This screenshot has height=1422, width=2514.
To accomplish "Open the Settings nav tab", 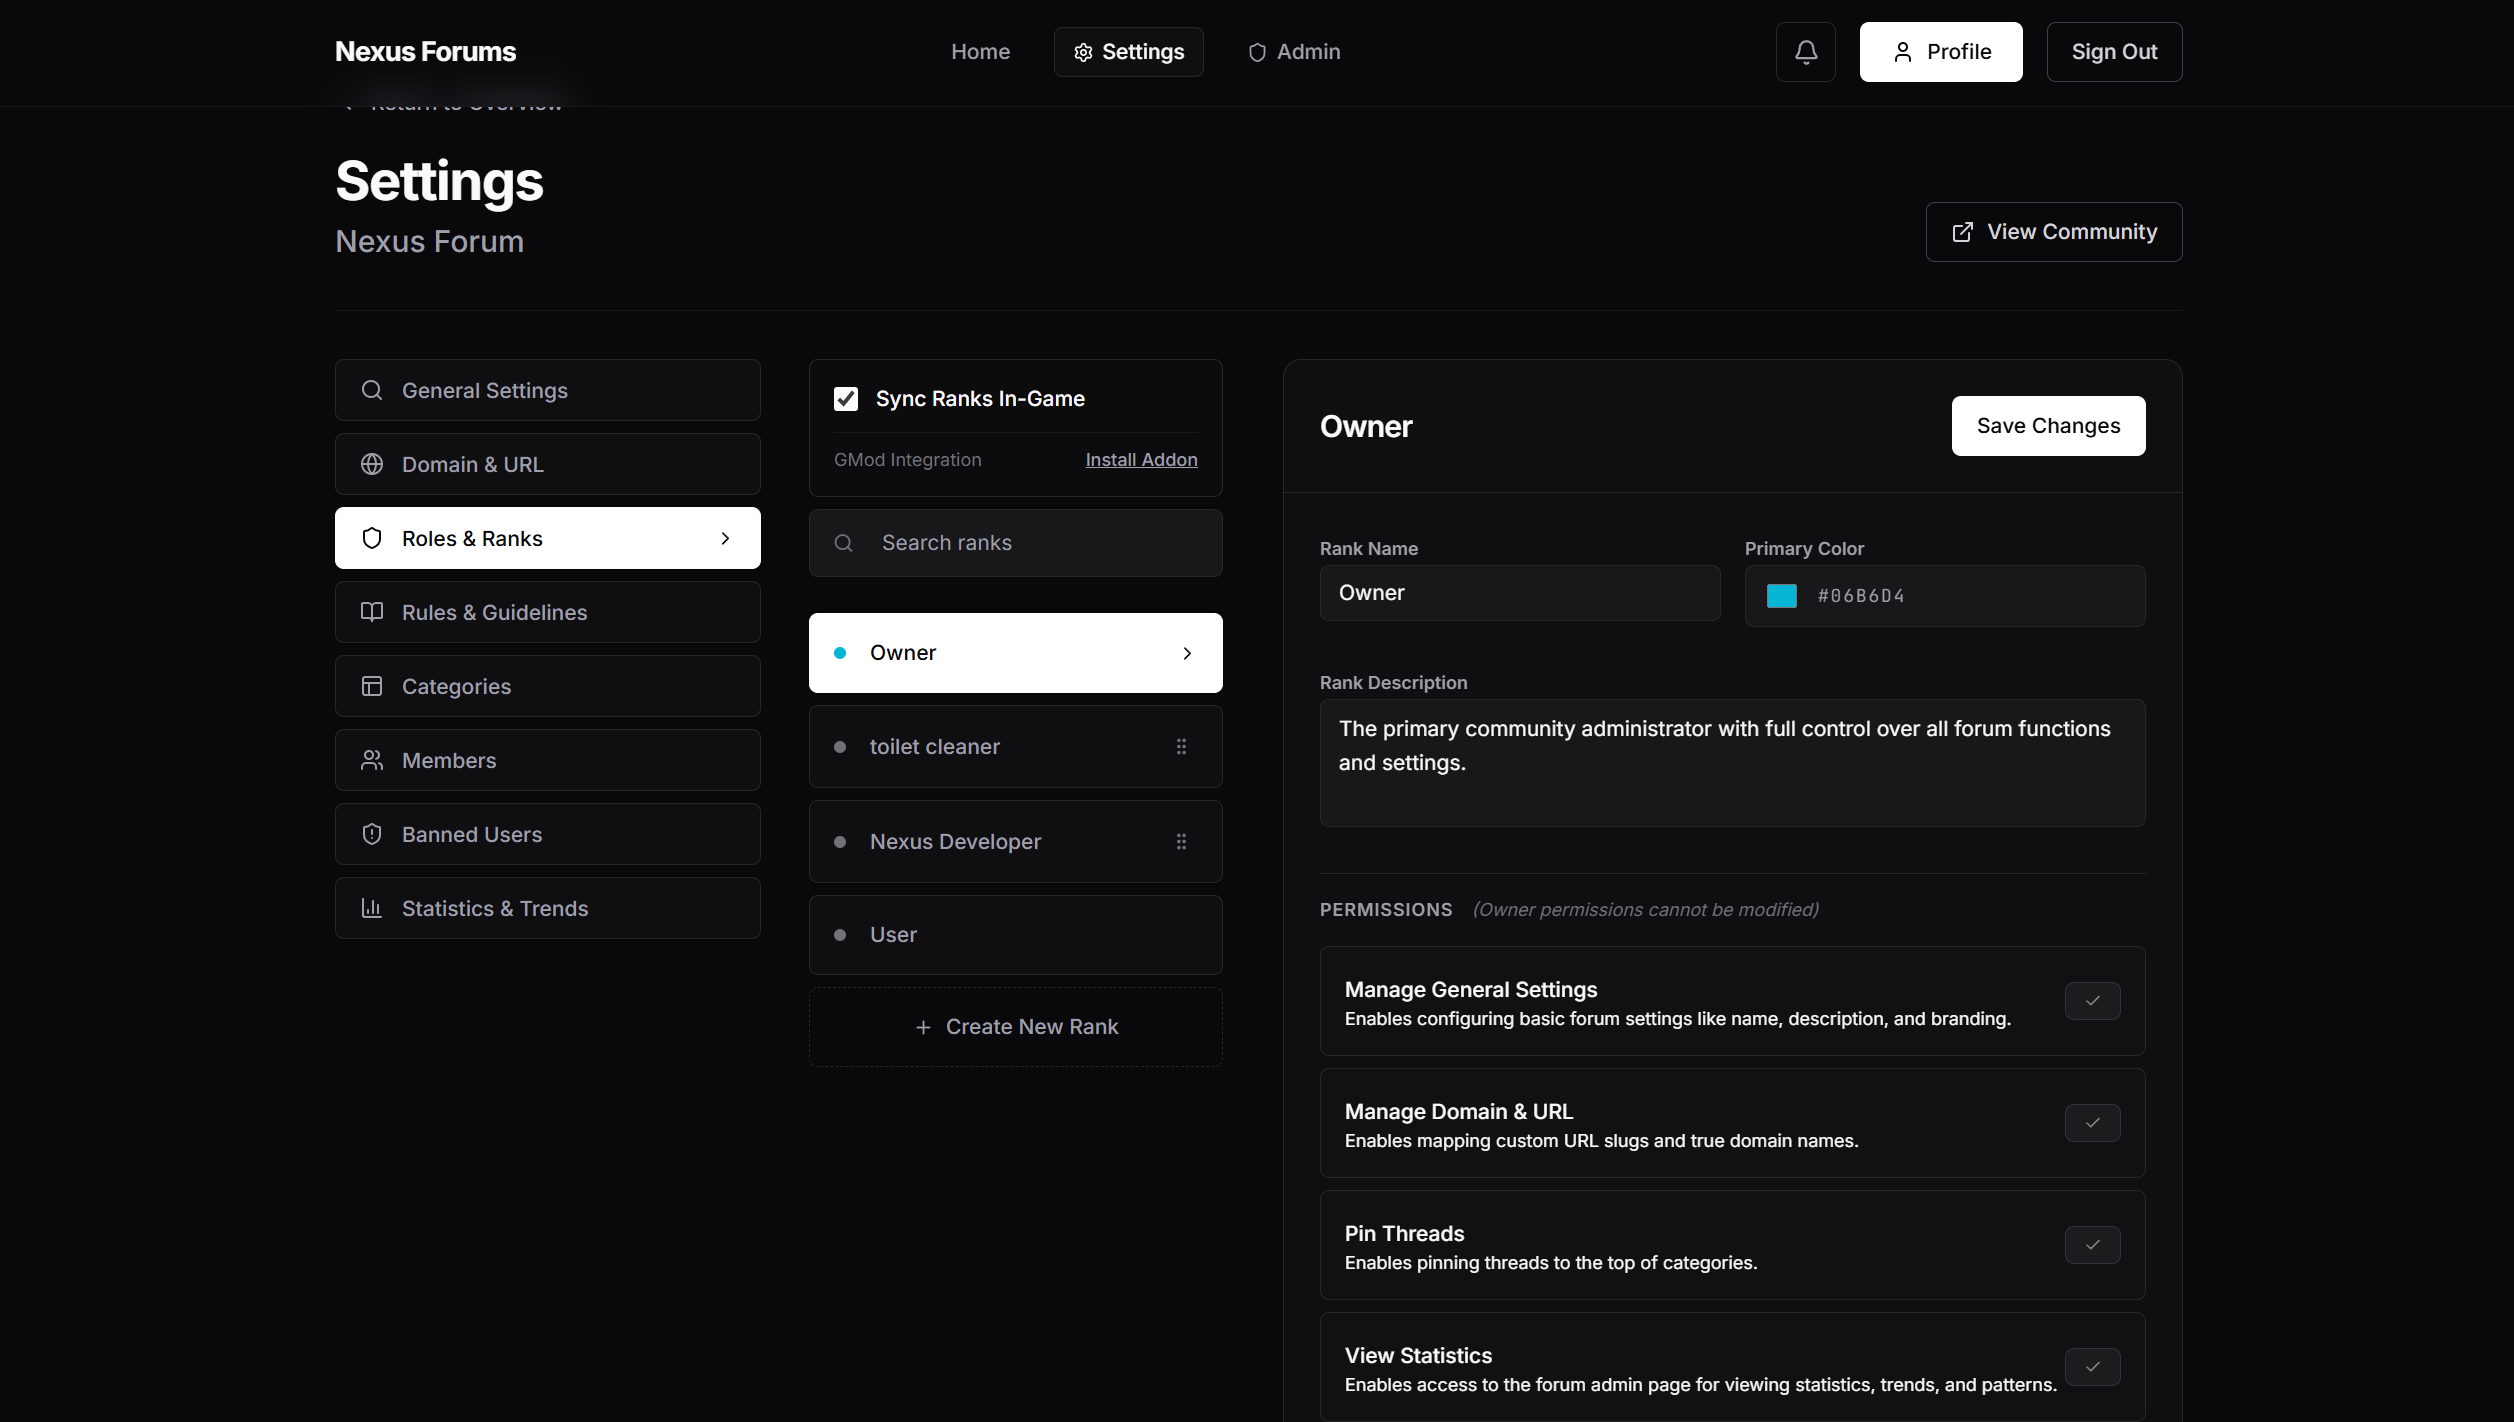I will tap(1128, 52).
